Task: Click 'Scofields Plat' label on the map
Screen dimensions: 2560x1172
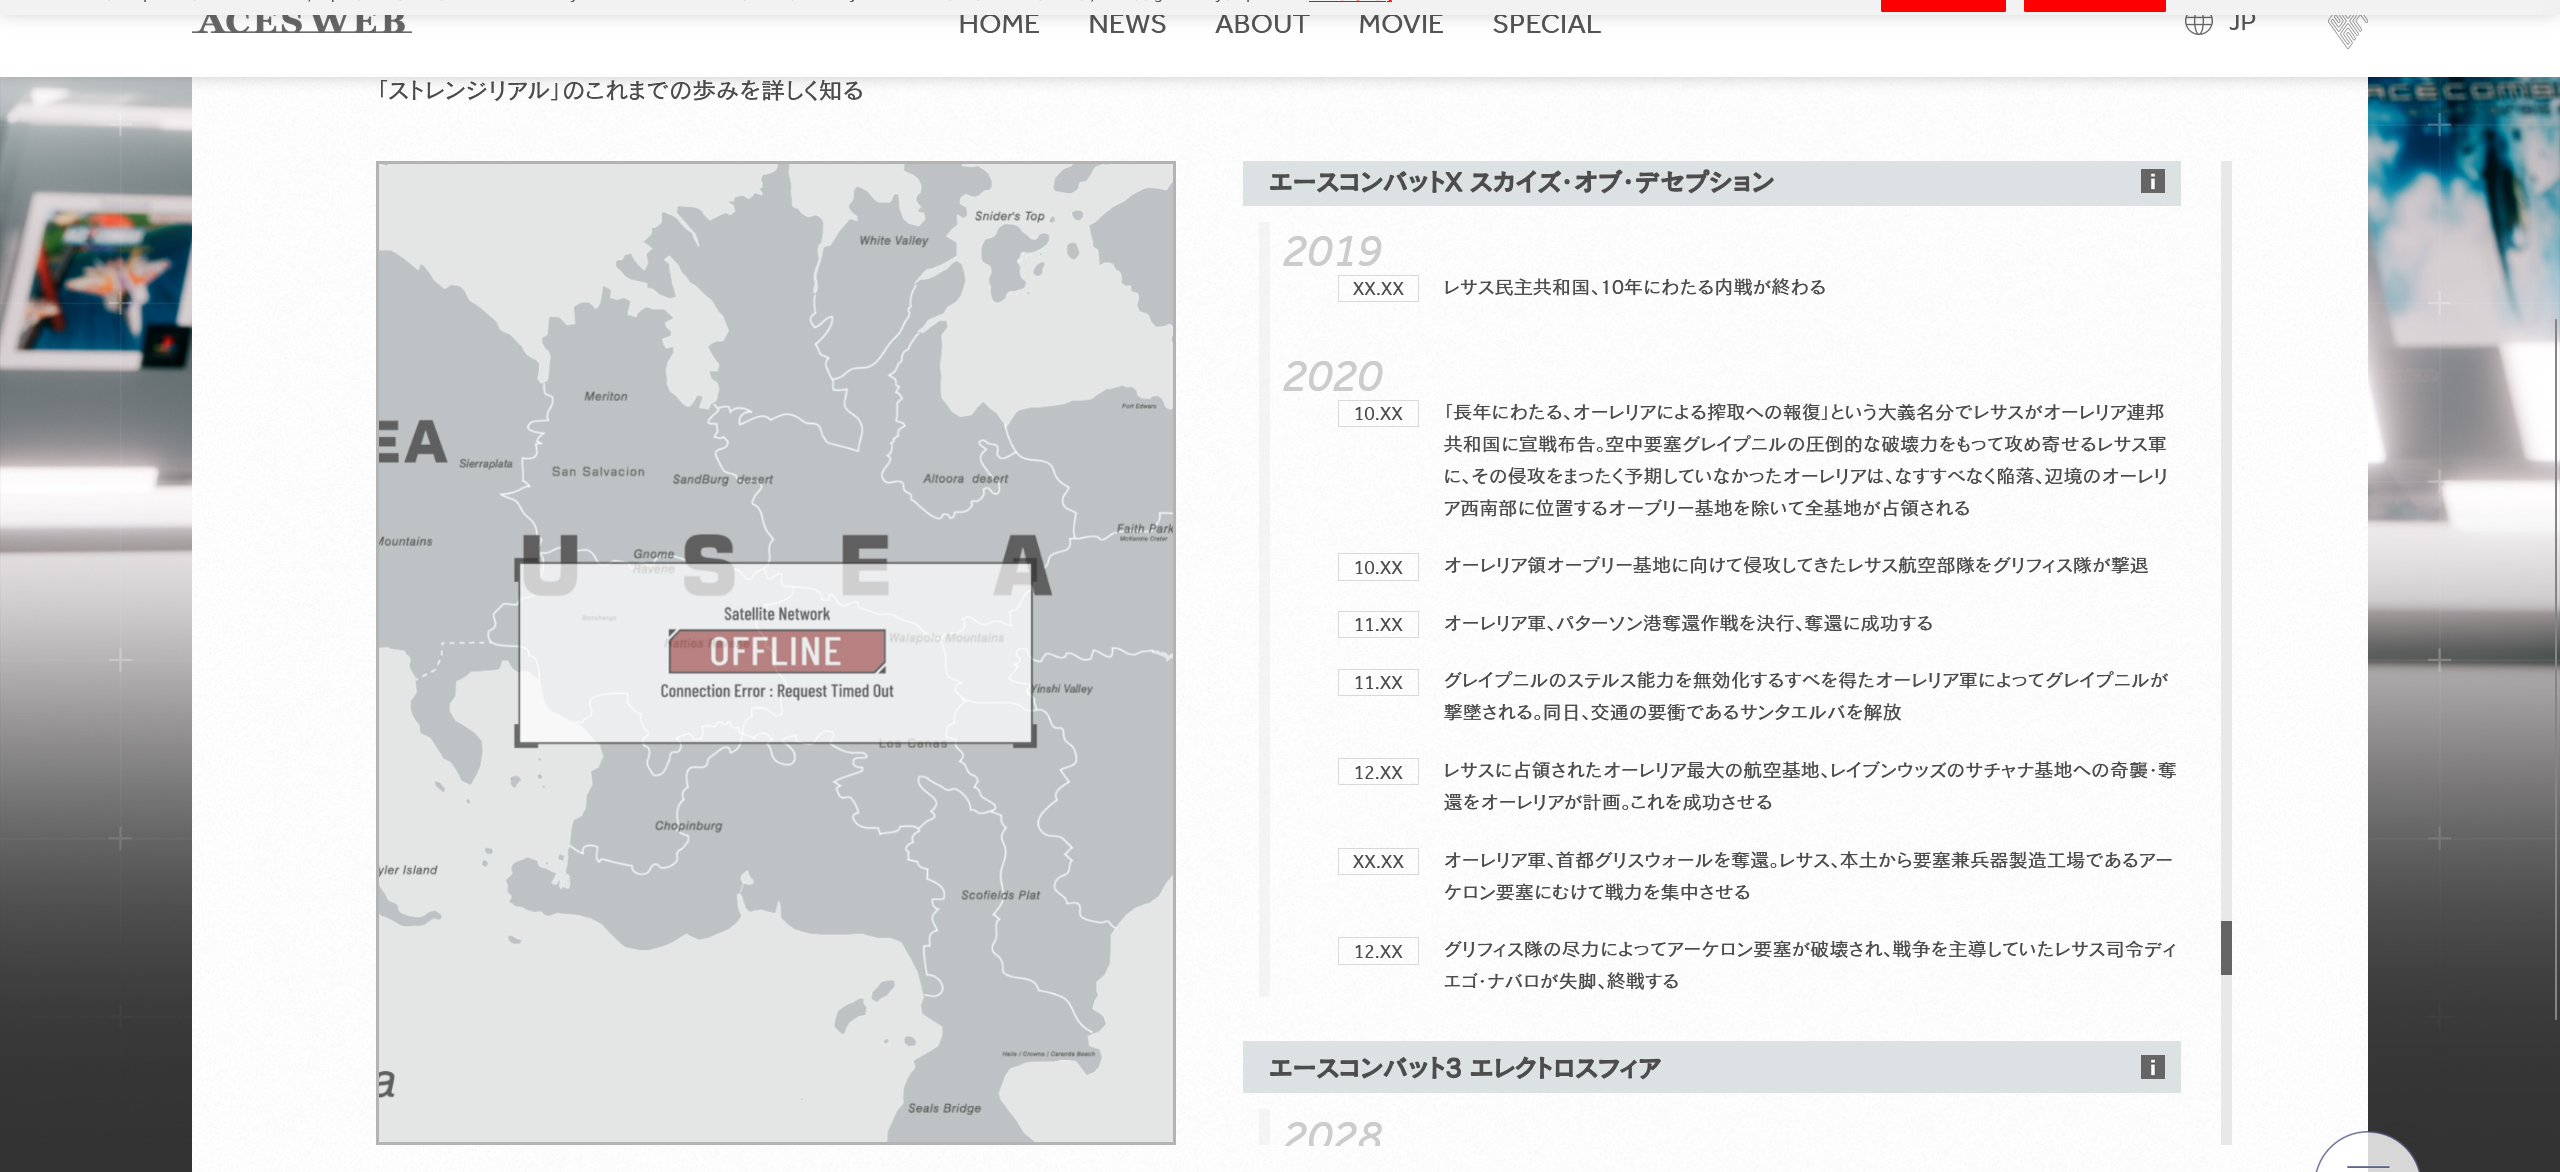Action: pos(1000,895)
